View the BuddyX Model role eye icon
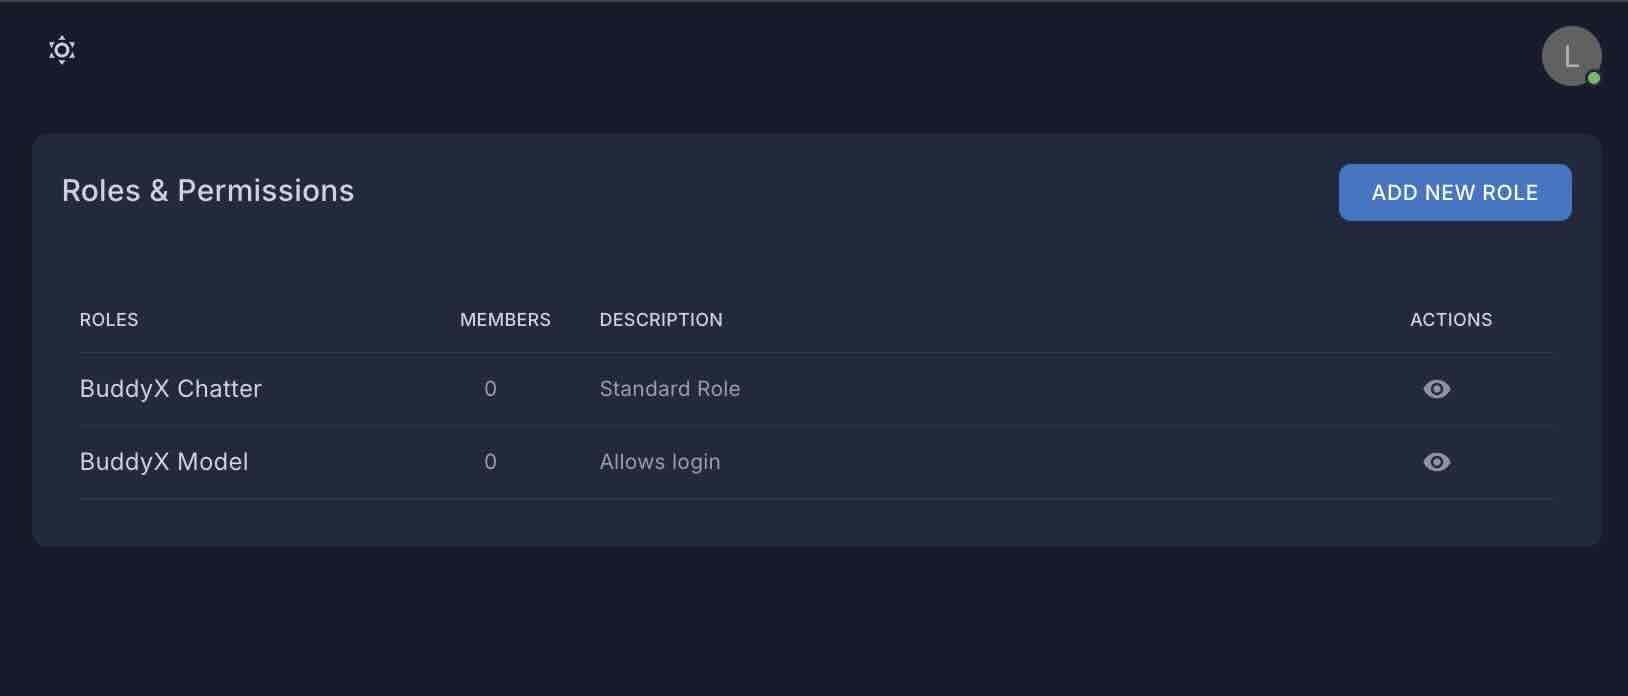The height and width of the screenshot is (696, 1628). pos(1436,462)
